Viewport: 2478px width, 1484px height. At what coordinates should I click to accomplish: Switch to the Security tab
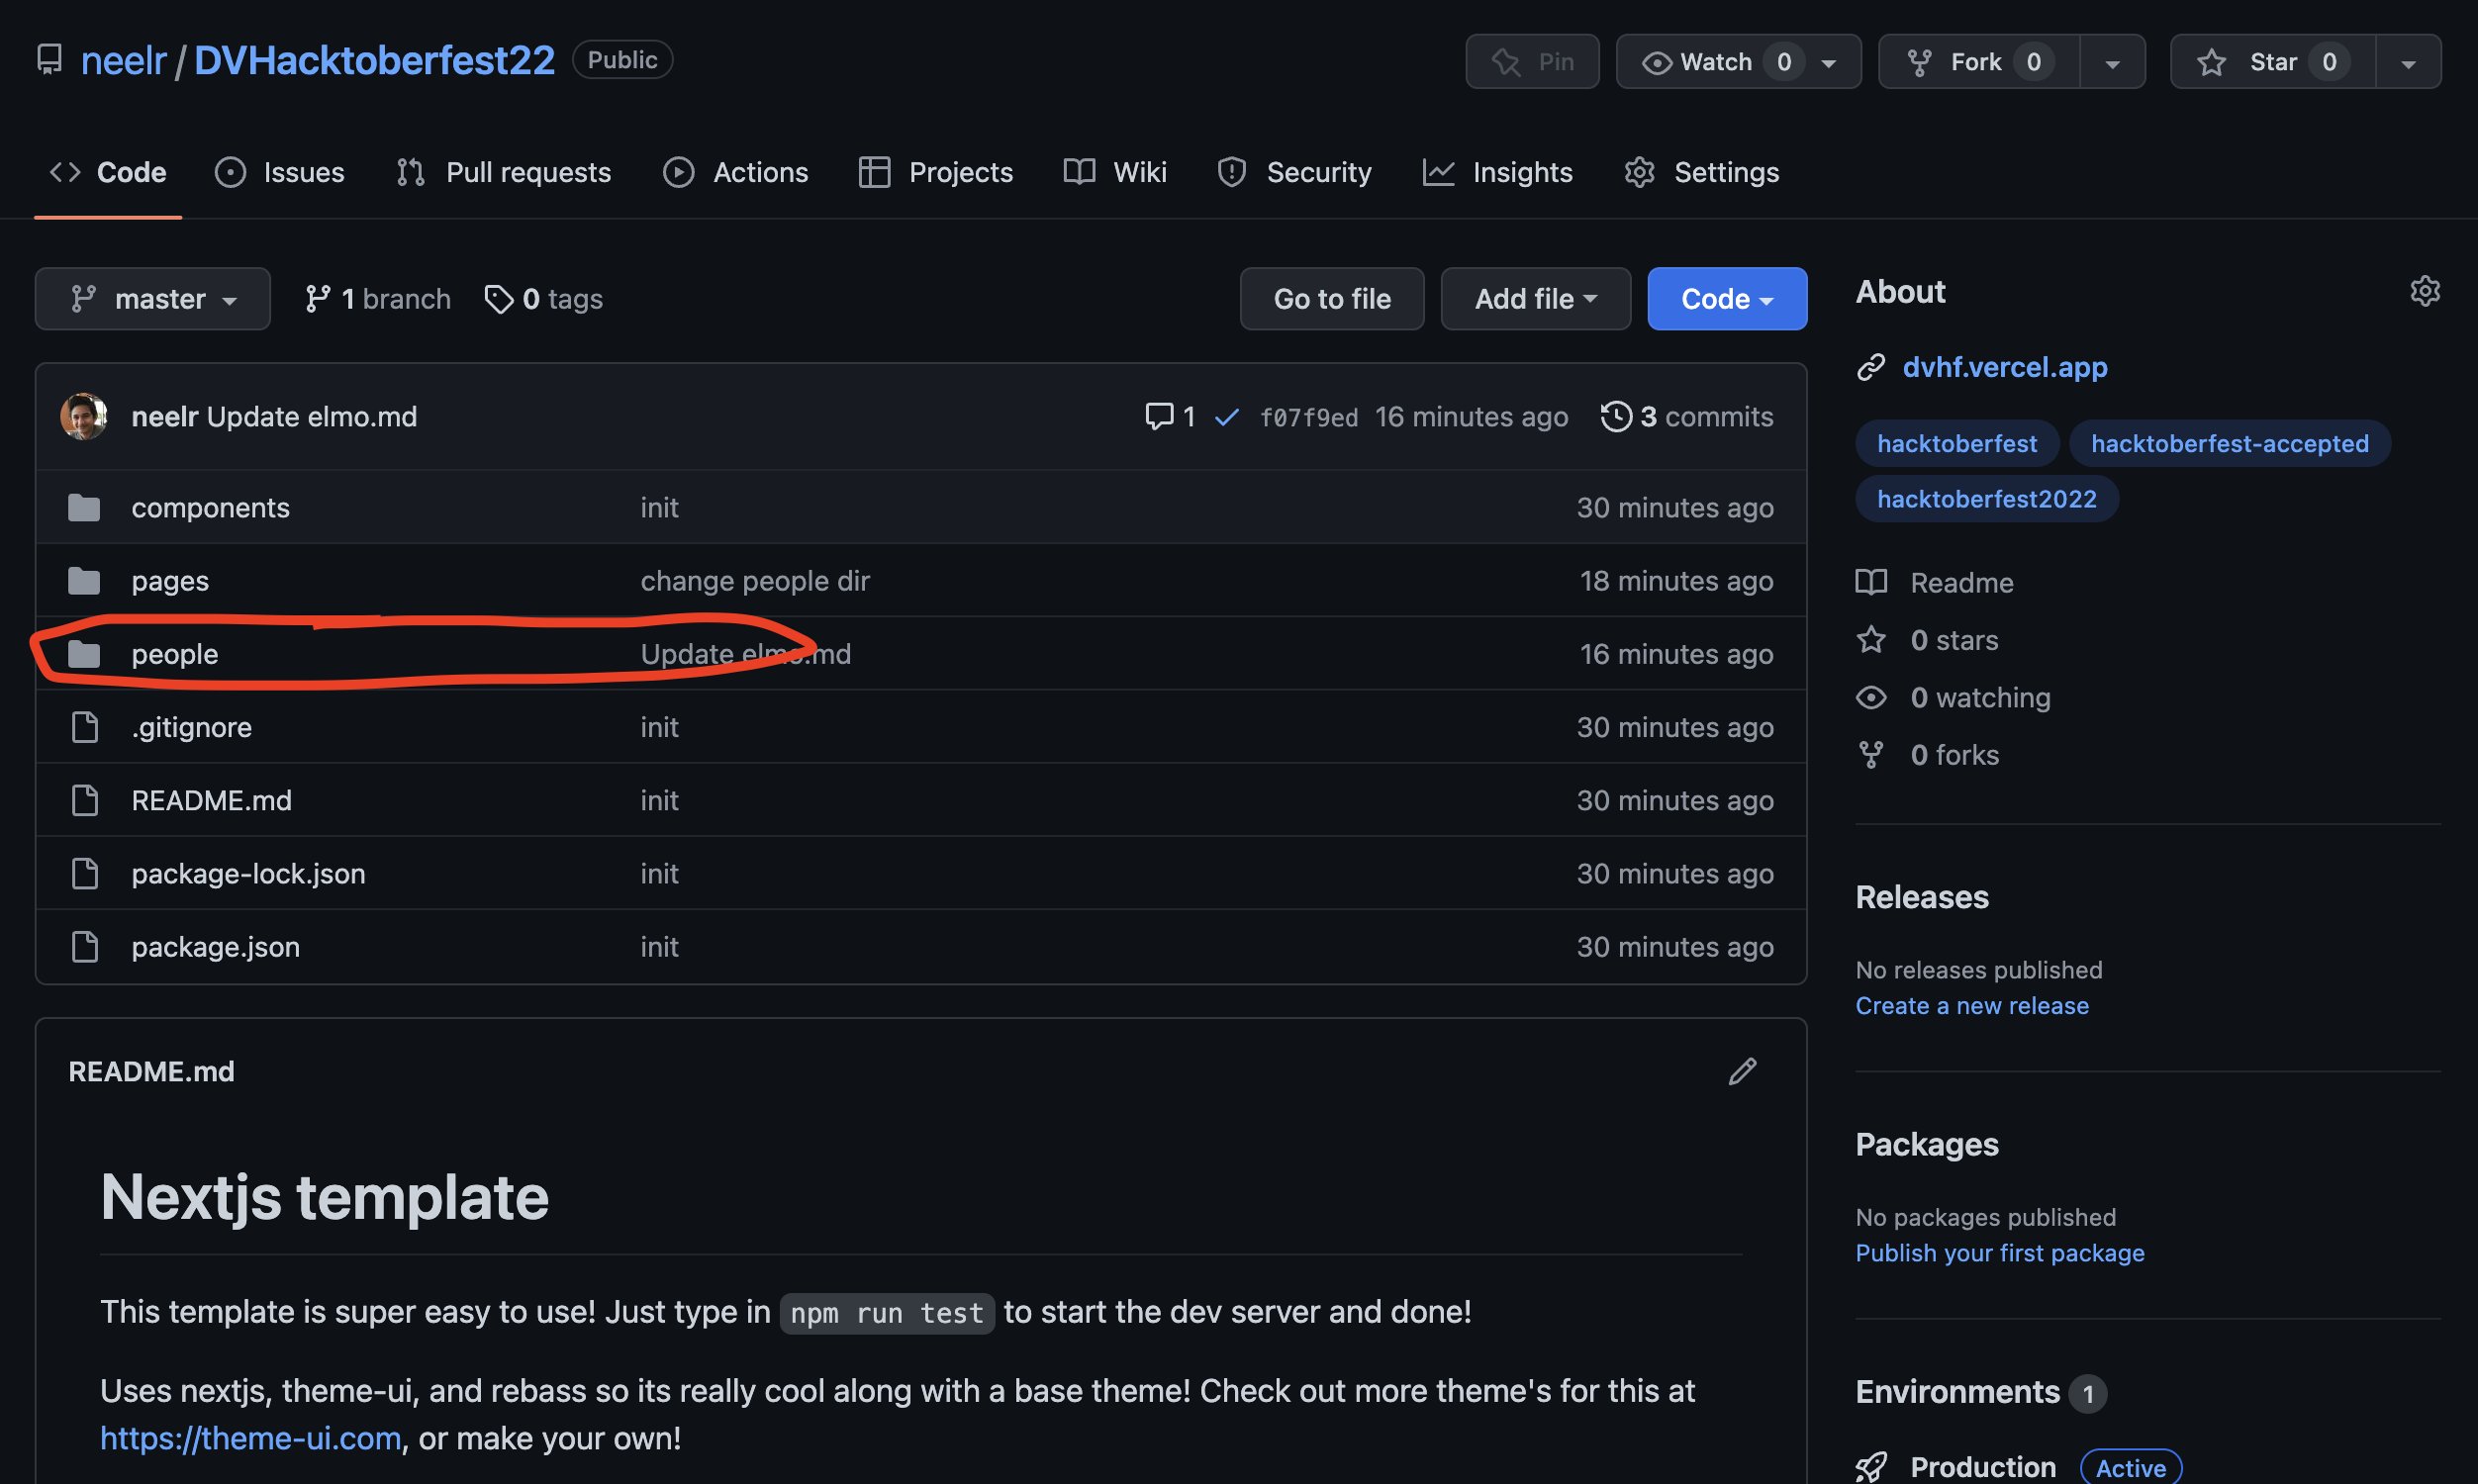1294,172
